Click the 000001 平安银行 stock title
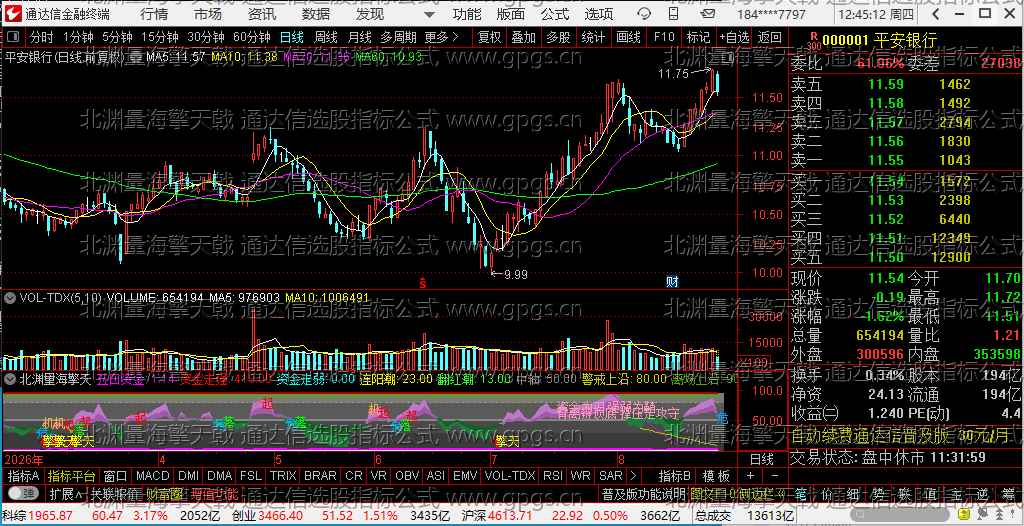The height and width of the screenshot is (526, 1024). tap(879, 41)
